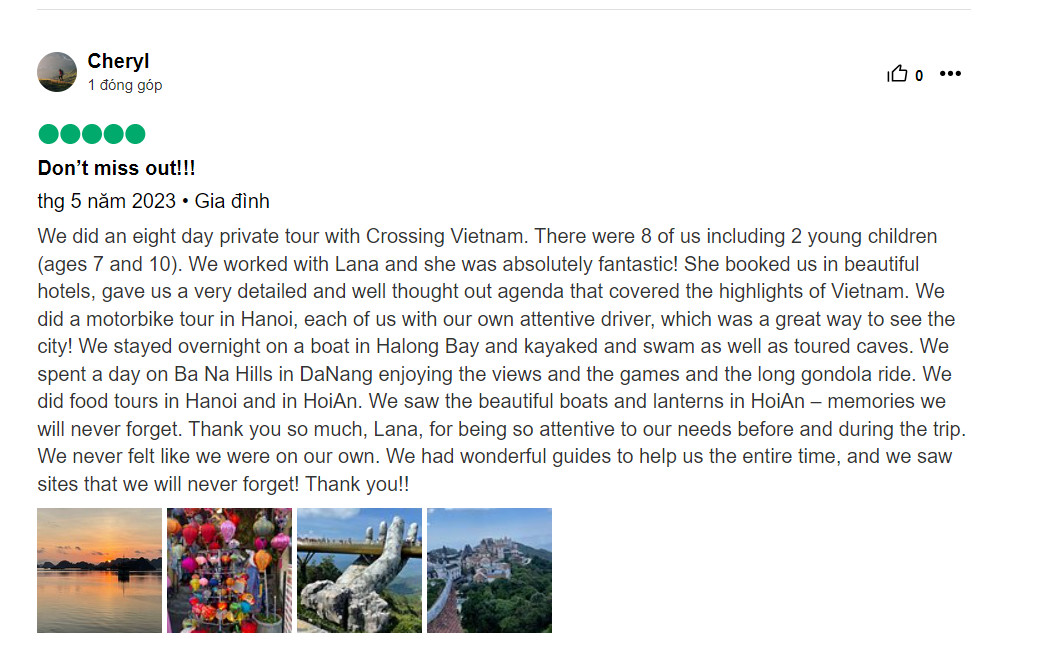The height and width of the screenshot is (667, 1041).
Task: Open the three-dot more options menu
Action: coord(950,74)
